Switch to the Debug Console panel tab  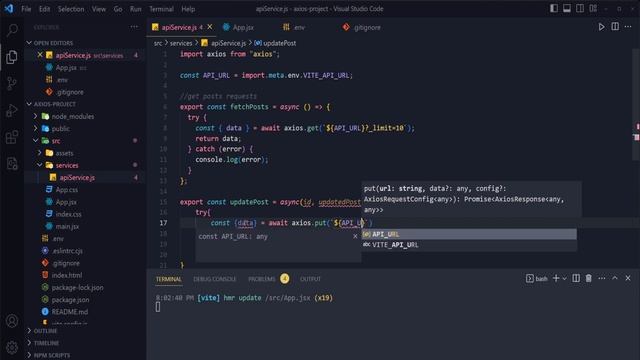click(215, 279)
